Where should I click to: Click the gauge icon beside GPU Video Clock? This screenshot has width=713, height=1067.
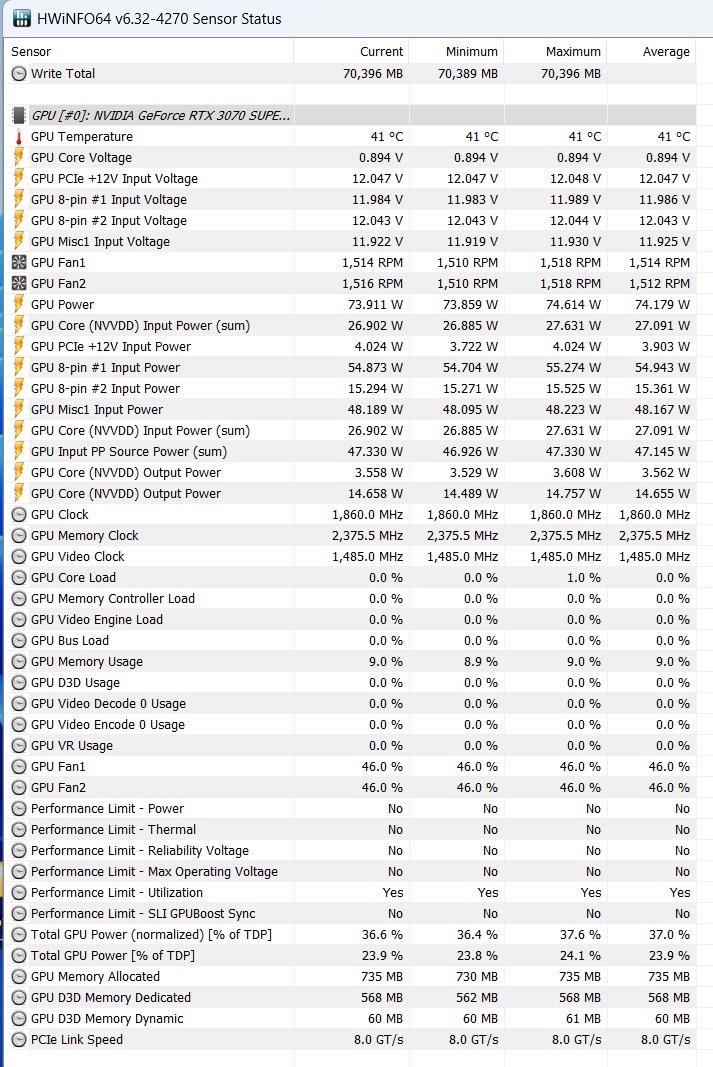point(19,557)
